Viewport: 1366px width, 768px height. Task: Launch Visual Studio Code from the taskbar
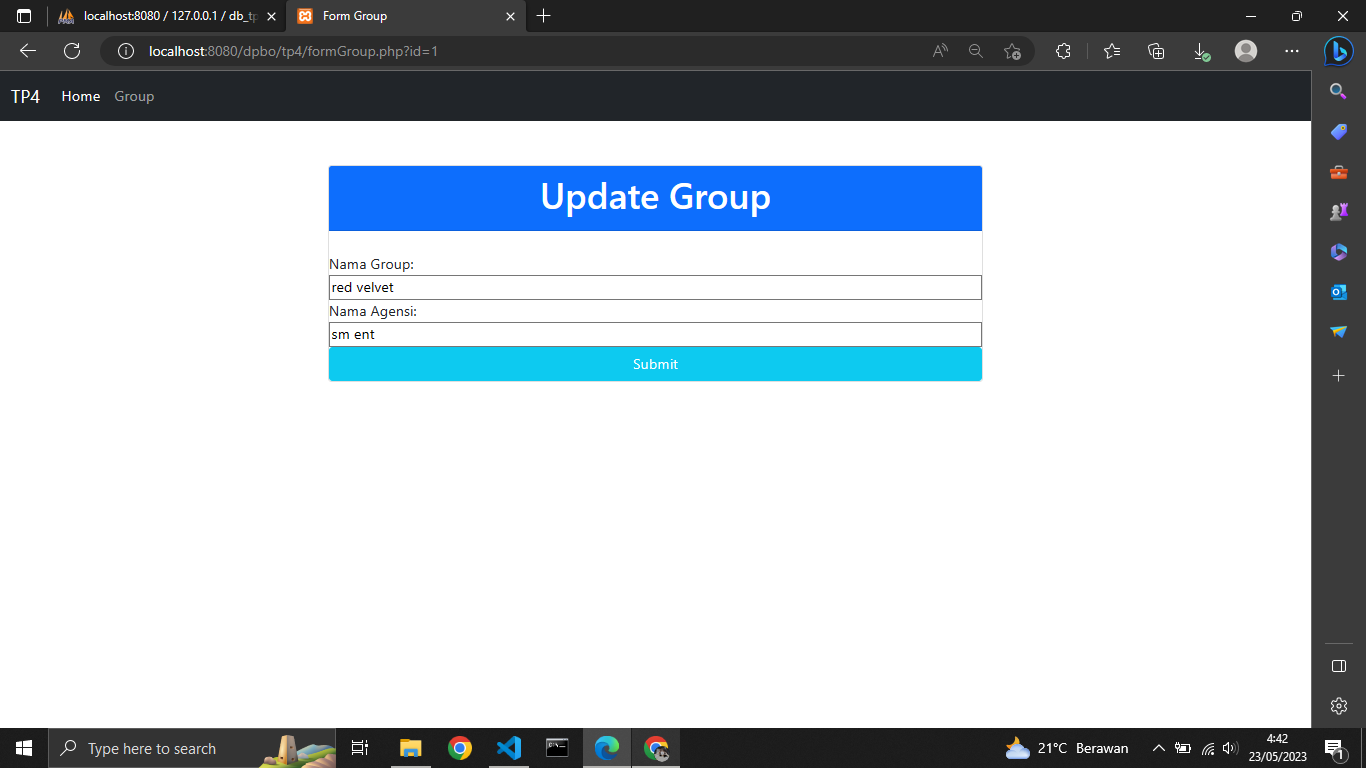tap(509, 747)
